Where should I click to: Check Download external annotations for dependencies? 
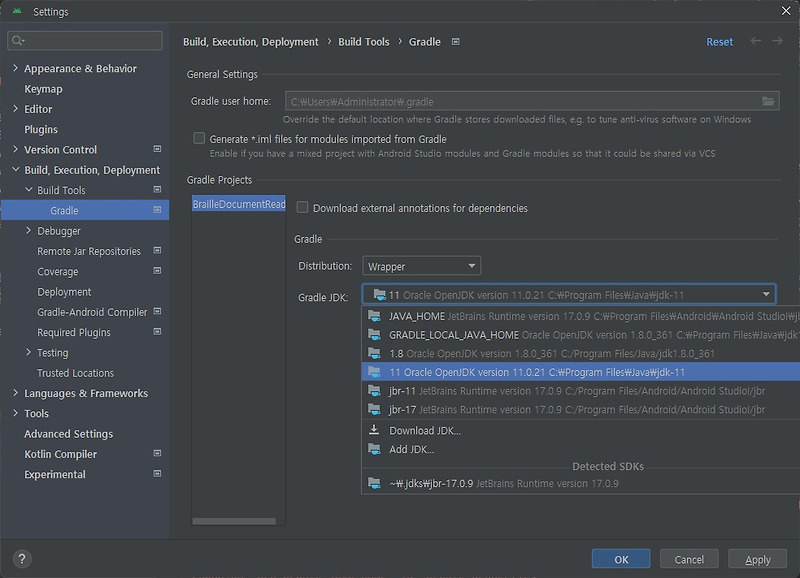pos(302,206)
